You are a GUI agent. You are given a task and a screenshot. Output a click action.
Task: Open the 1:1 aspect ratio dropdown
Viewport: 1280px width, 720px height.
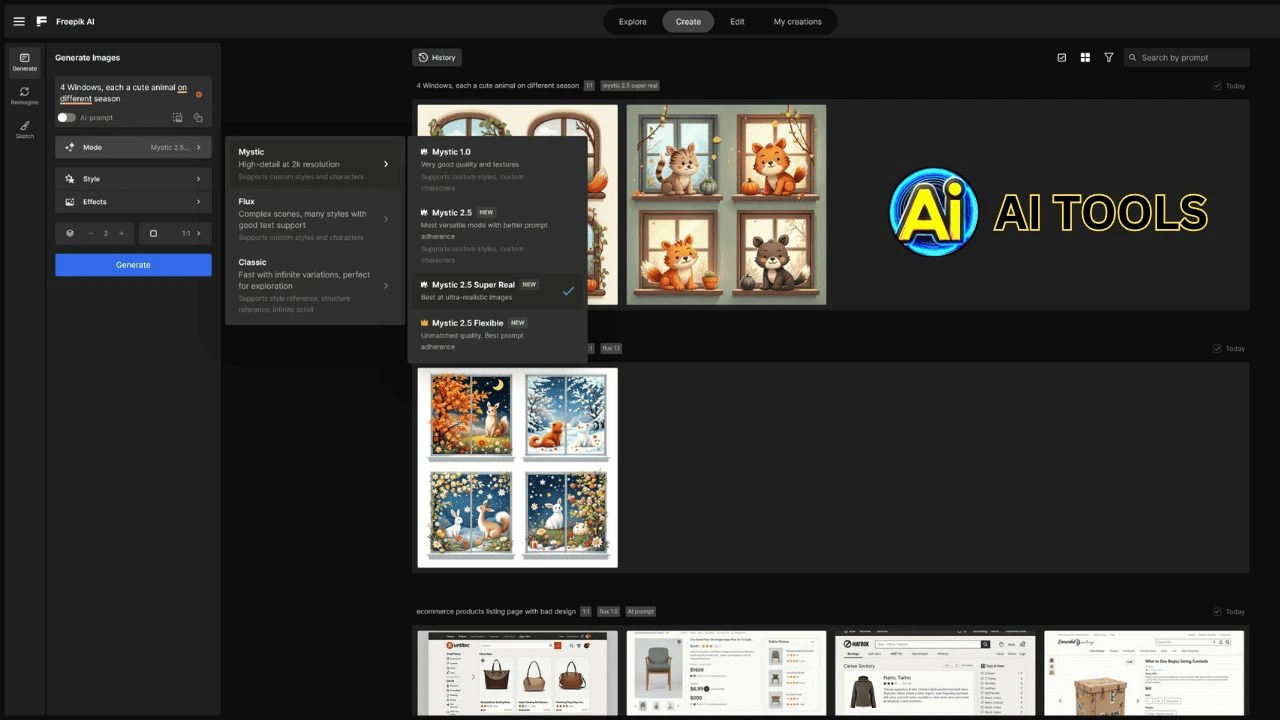click(175, 233)
